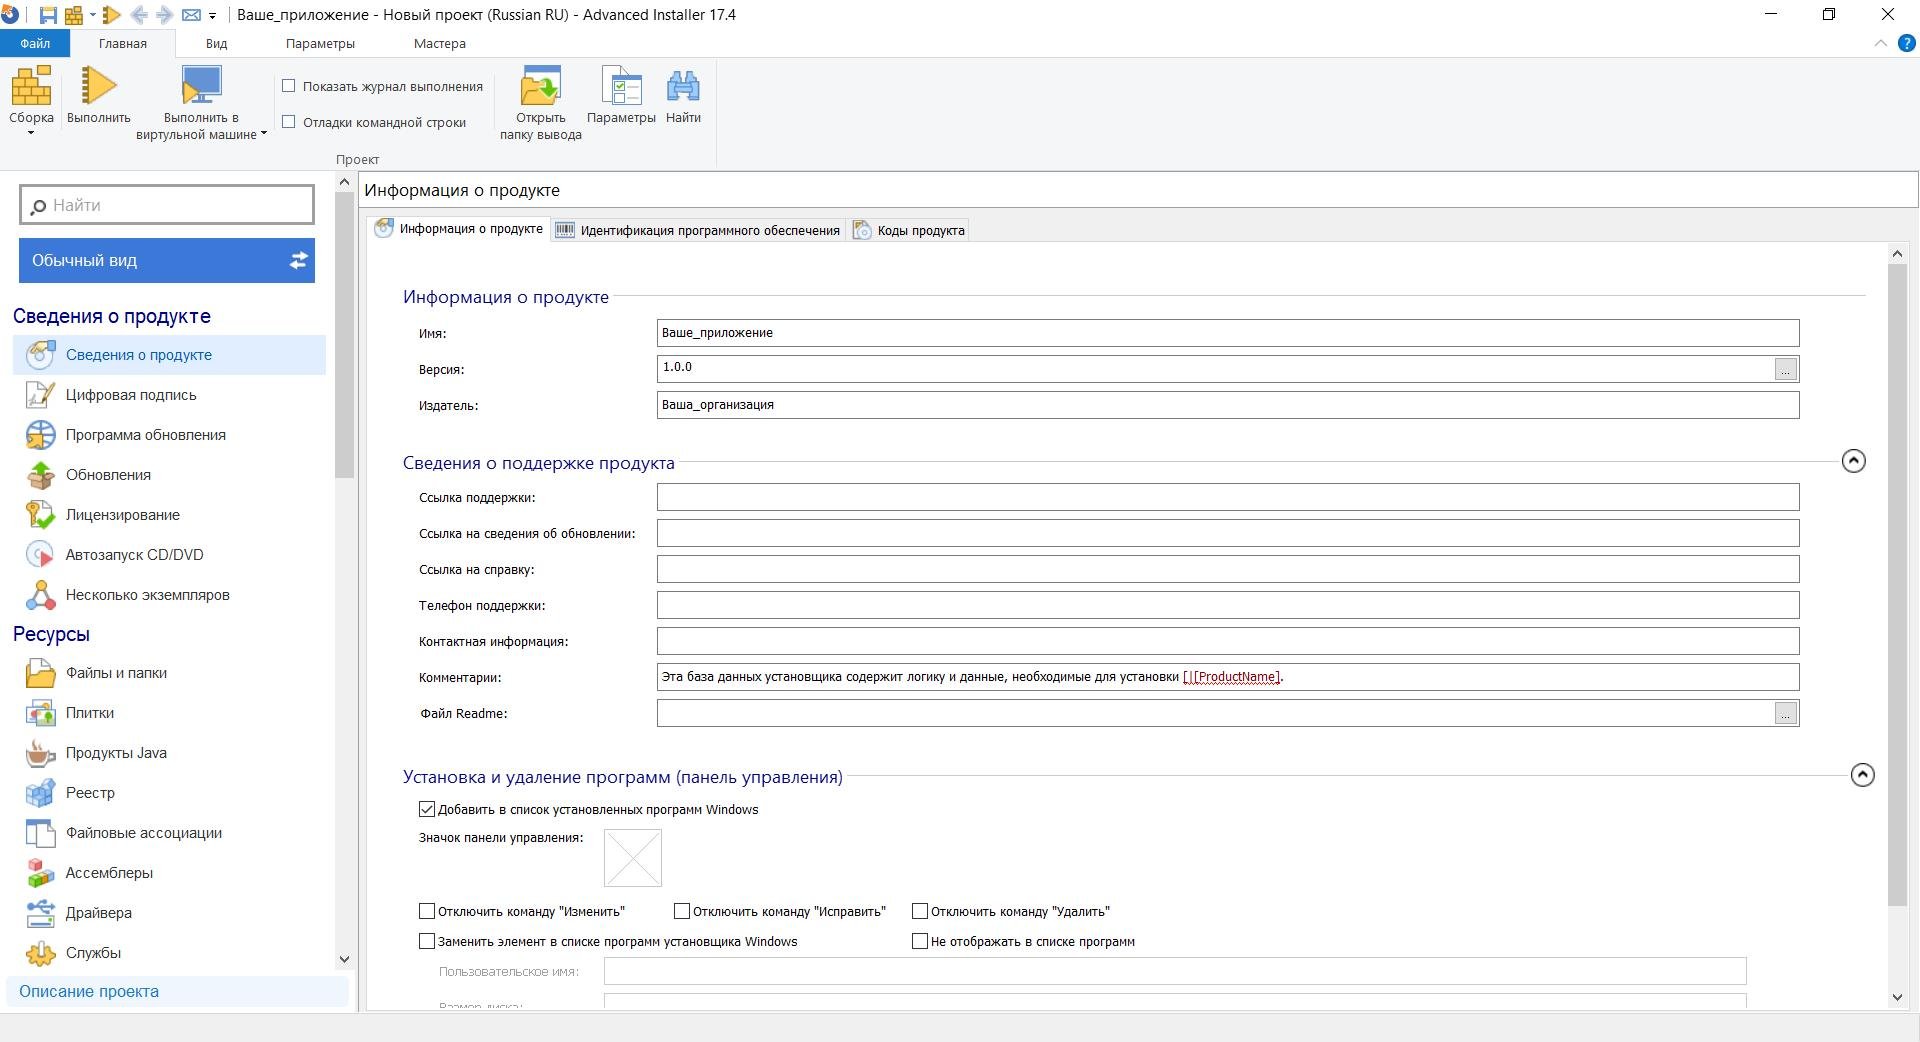Viewport: 1920px width, 1042px height.
Task: Click the Найти binoculars icon
Action: point(683,87)
